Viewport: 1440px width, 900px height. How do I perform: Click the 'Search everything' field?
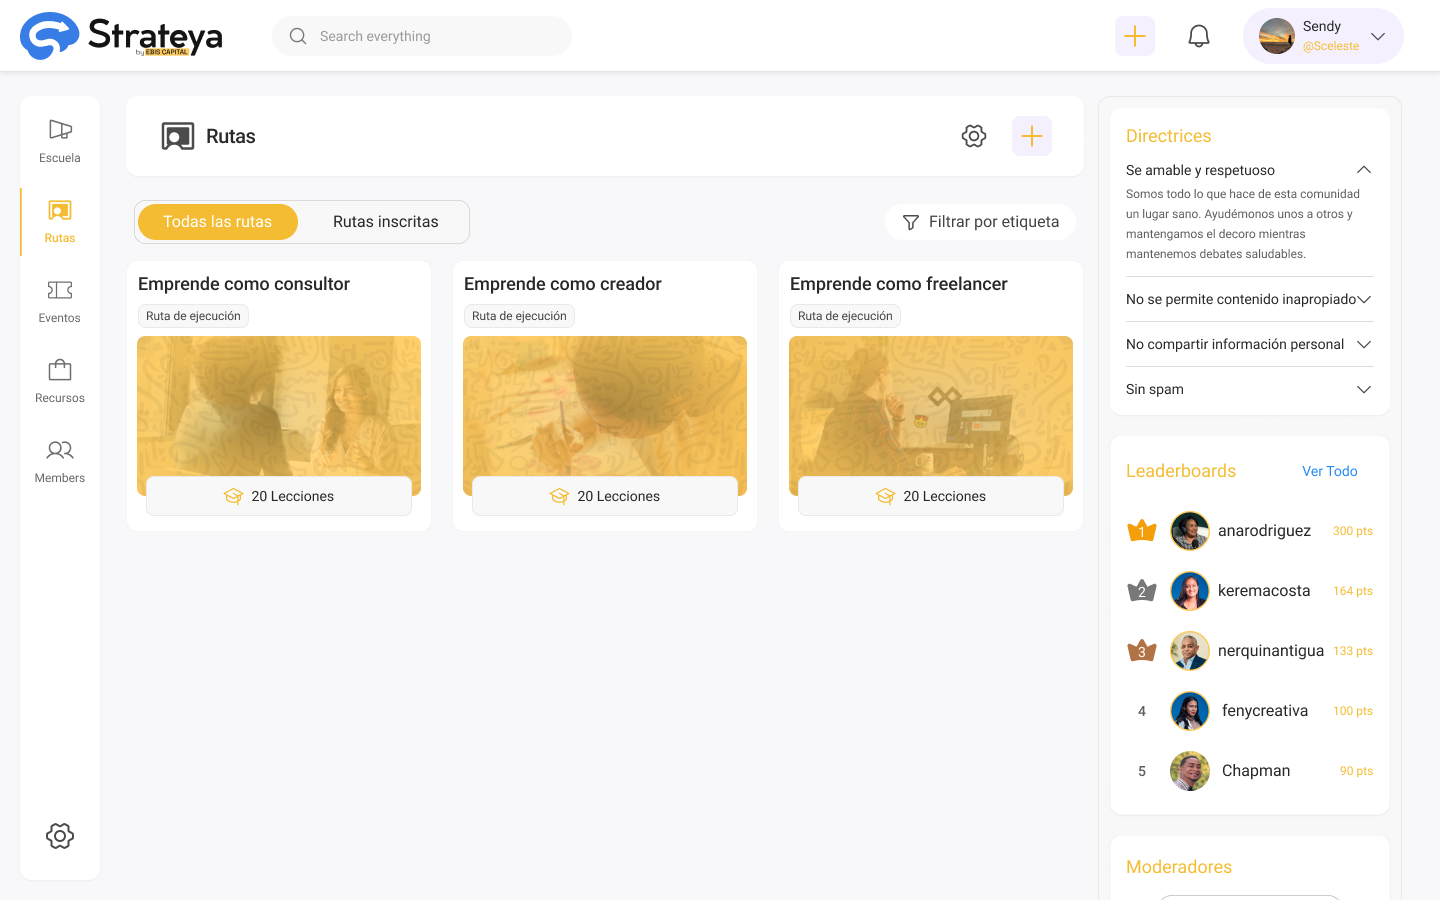[x=422, y=36]
